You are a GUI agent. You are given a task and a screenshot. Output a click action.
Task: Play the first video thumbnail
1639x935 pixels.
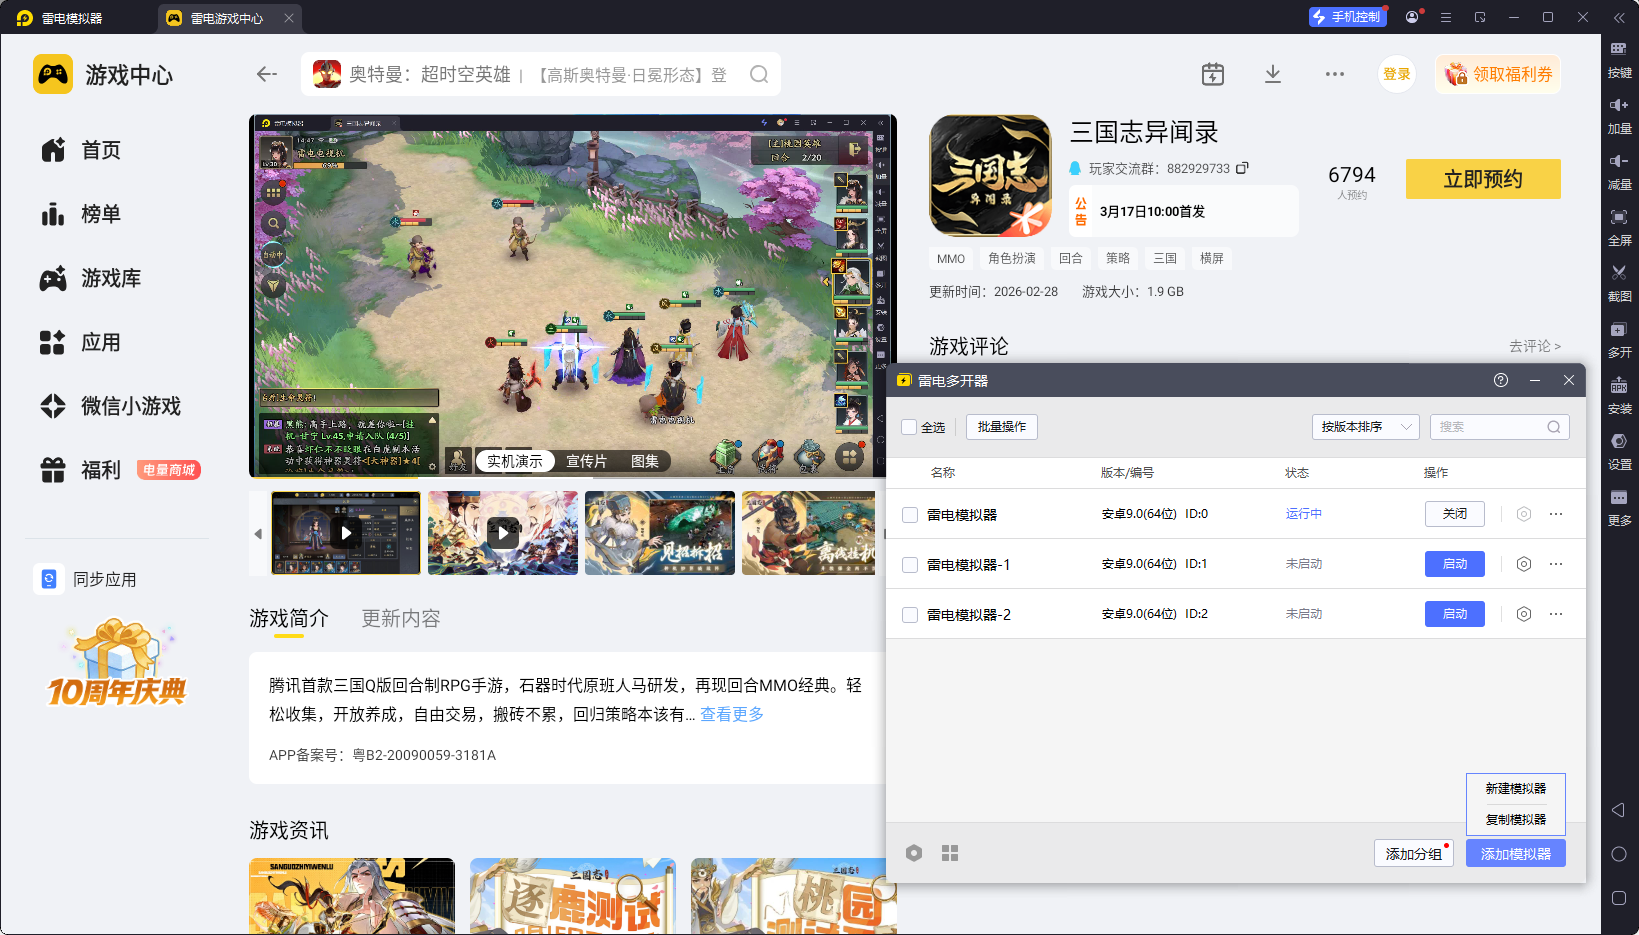click(346, 533)
